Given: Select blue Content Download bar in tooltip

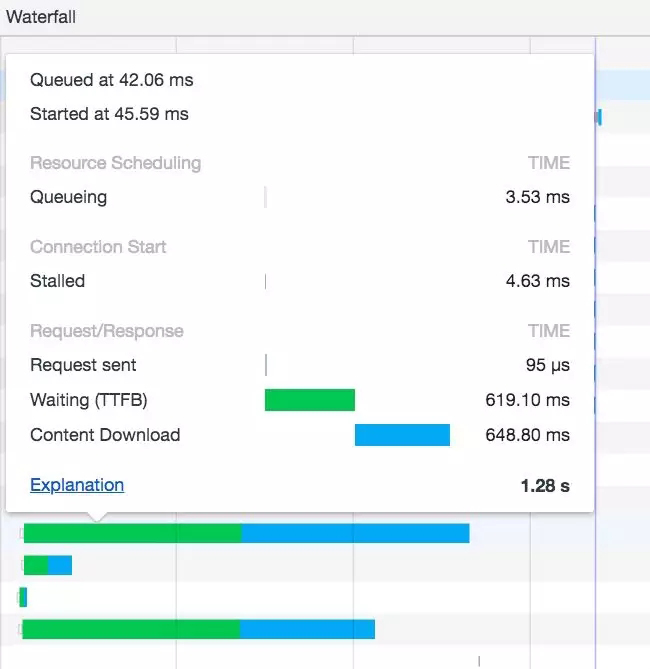Looking at the screenshot, I should click(x=402, y=435).
